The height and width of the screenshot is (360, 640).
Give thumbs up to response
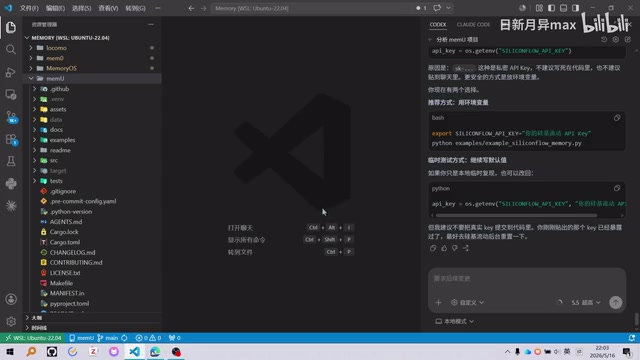(444, 248)
